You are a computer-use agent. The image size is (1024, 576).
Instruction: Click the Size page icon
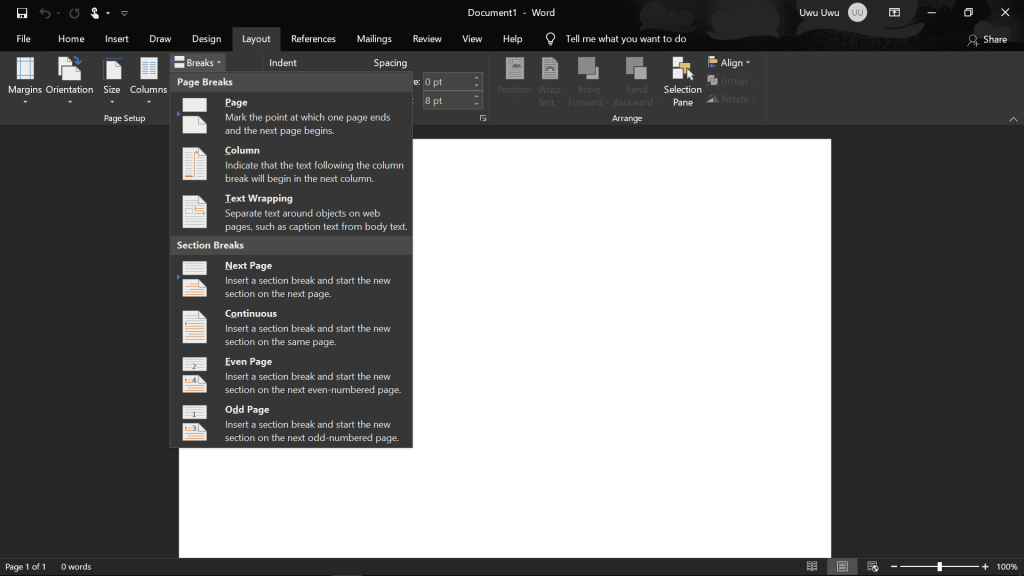click(x=112, y=70)
